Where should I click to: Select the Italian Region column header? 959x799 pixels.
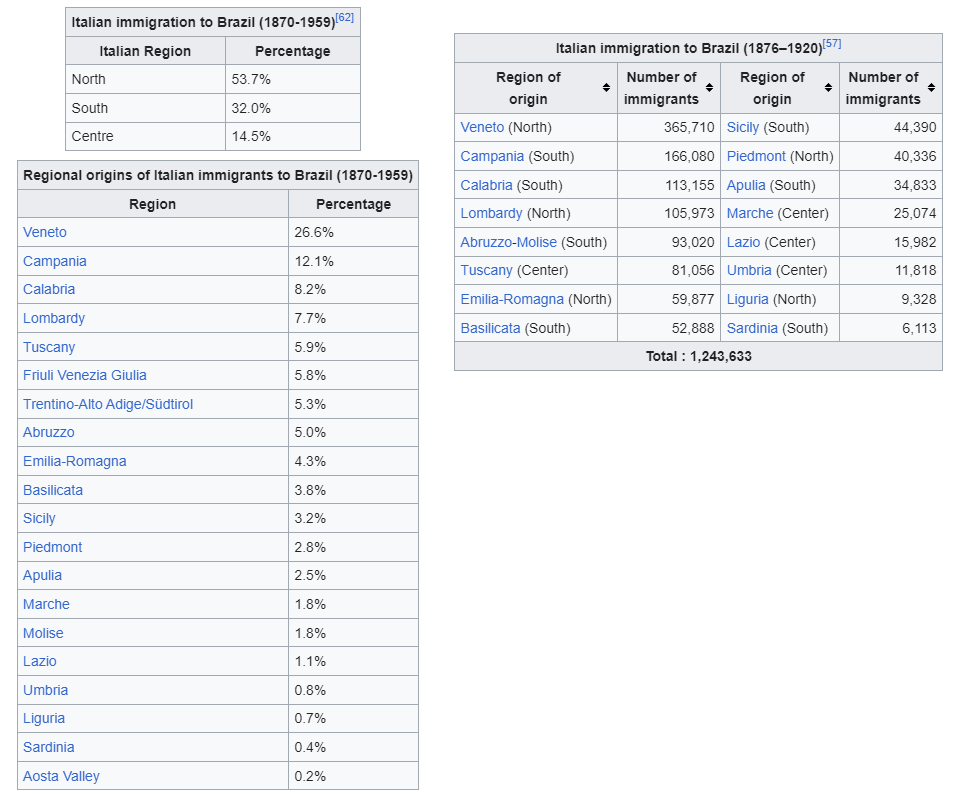[x=146, y=51]
